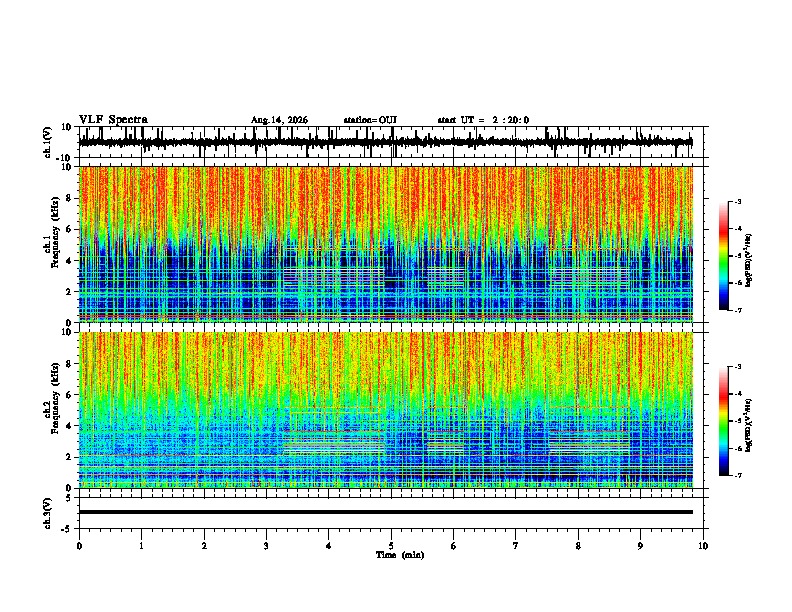The height and width of the screenshot is (612, 792).
Task: Click time axis tick label '1'
Action: click(141, 546)
